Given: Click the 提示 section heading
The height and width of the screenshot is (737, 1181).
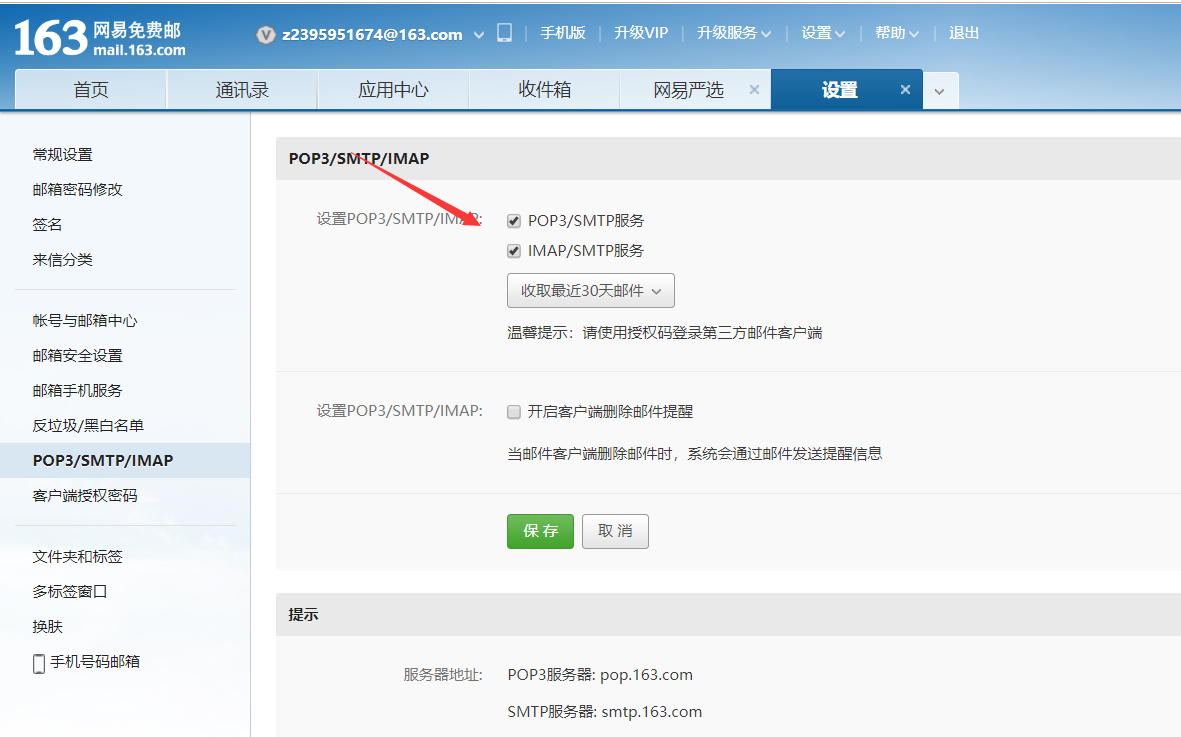Looking at the screenshot, I should coord(304,615).
